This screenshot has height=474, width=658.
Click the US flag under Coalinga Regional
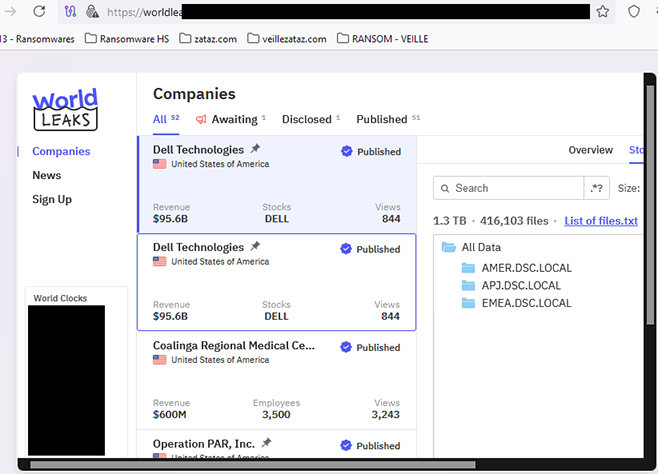(159, 359)
